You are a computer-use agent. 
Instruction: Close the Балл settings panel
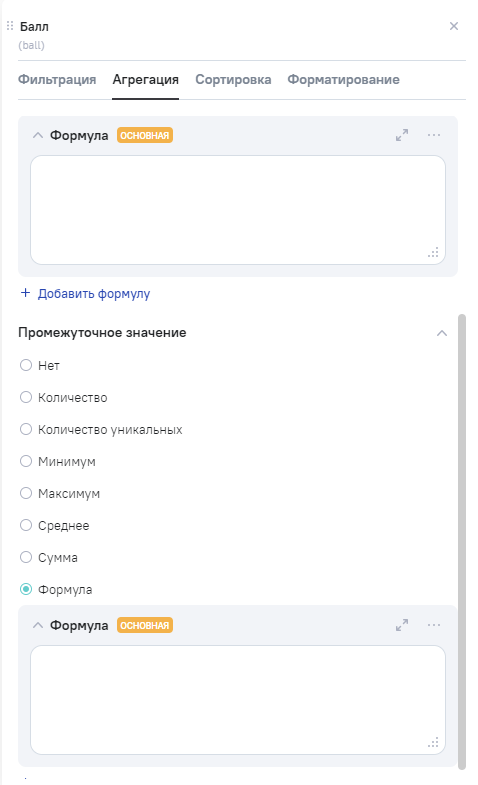(454, 26)
